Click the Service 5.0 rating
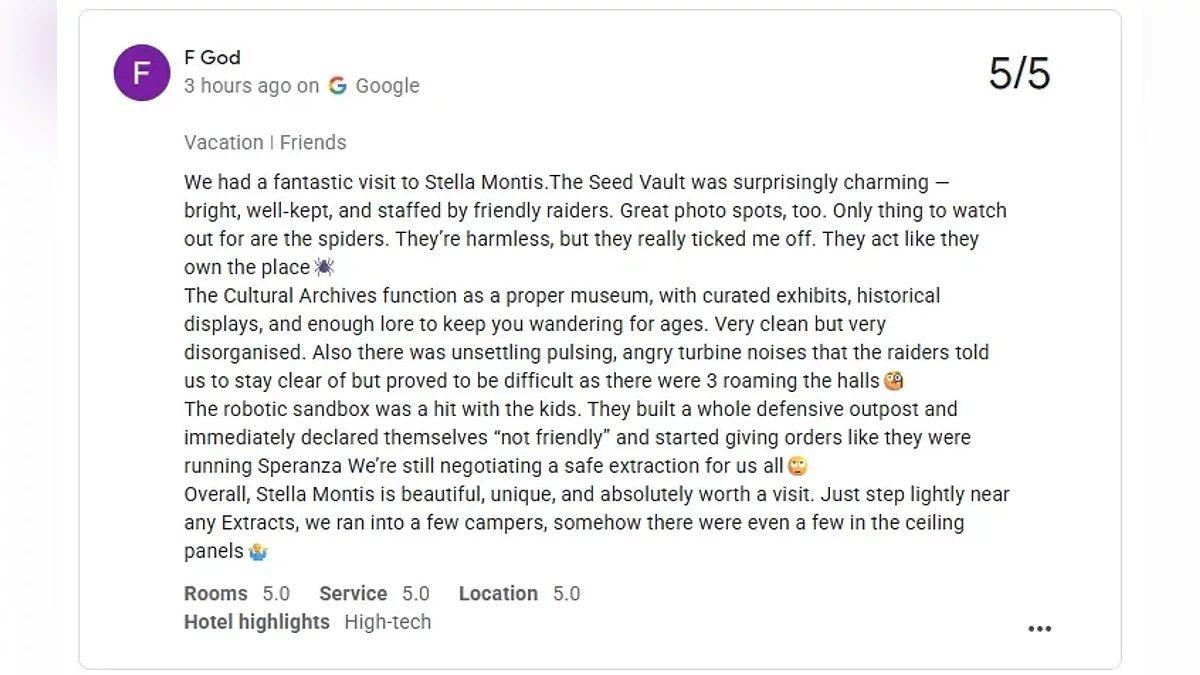Viewport: 1200px width, 675px height. click(x=374, y=594)
